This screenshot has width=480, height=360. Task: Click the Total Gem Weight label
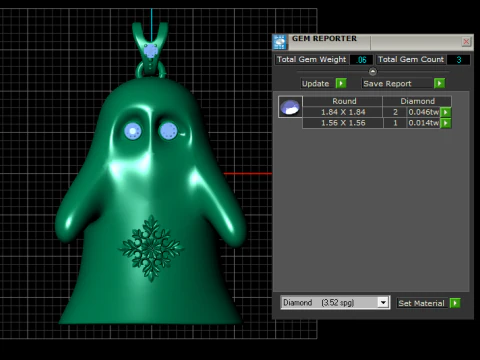click(x=312, y=59)
